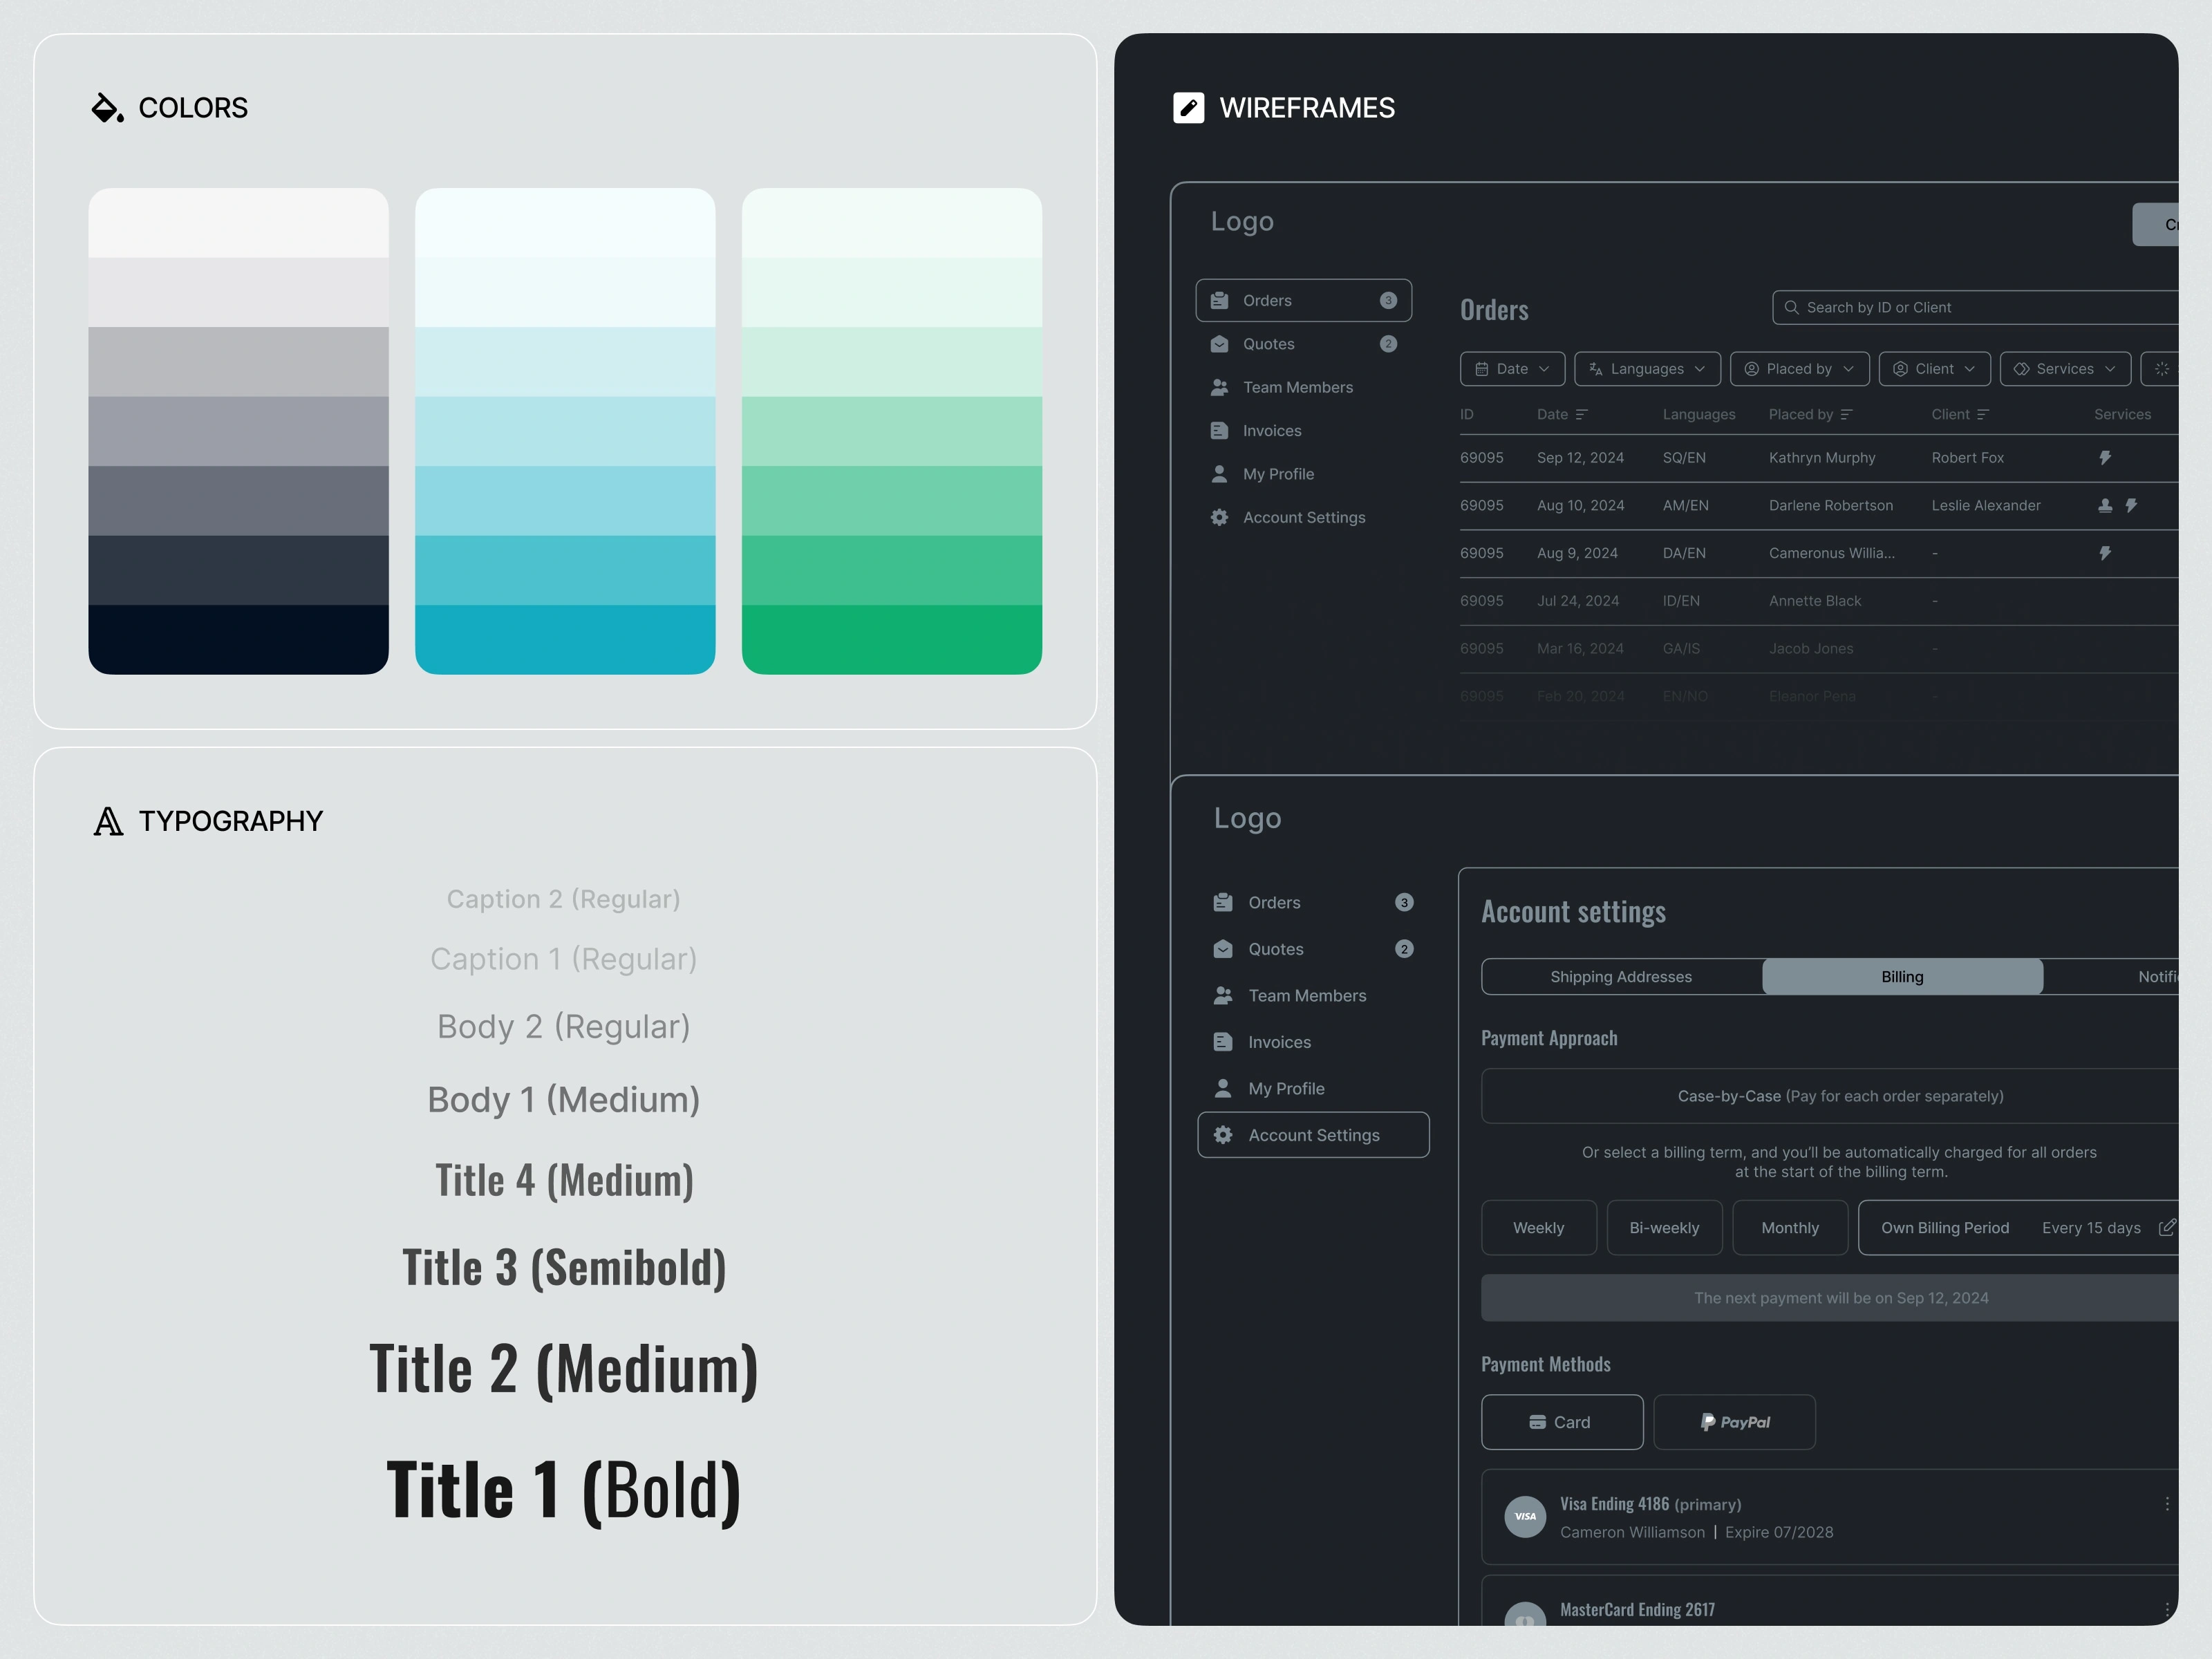Screen dimensions: 2212x1659
Task: Click the Typography letter A icon
Action: click(108, 822)
